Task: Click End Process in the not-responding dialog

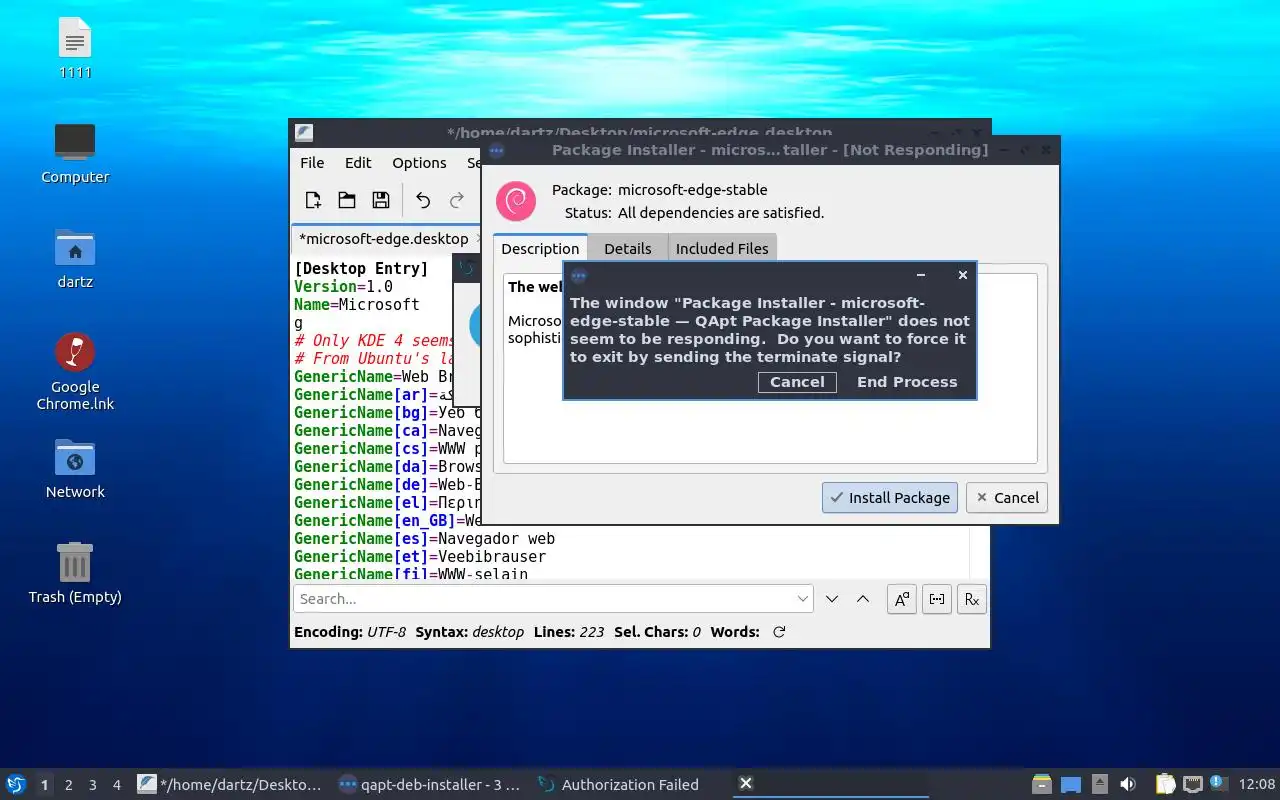Action: click(907, 382)
